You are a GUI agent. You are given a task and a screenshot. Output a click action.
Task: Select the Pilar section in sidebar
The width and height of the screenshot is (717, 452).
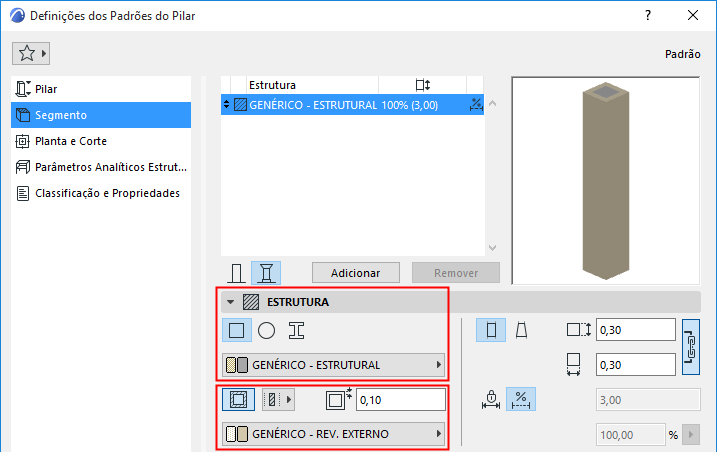click(101, 89)
